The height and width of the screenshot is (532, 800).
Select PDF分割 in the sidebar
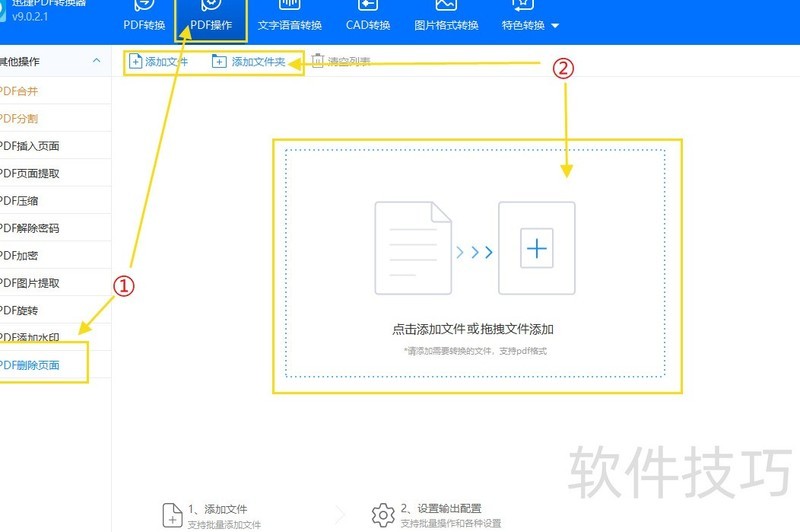click(55, 118)
